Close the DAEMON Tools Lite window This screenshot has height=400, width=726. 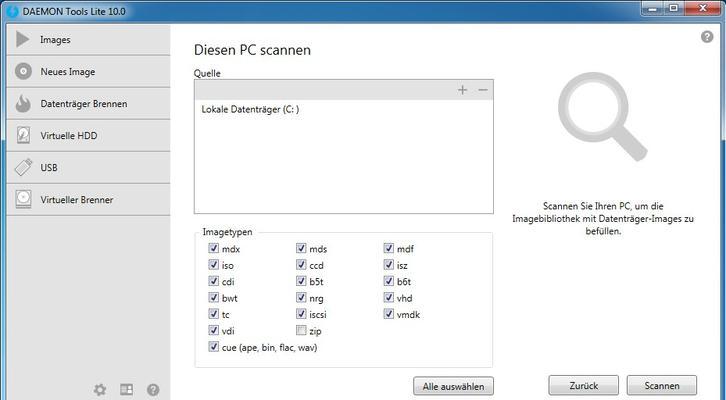pos(703,8)
